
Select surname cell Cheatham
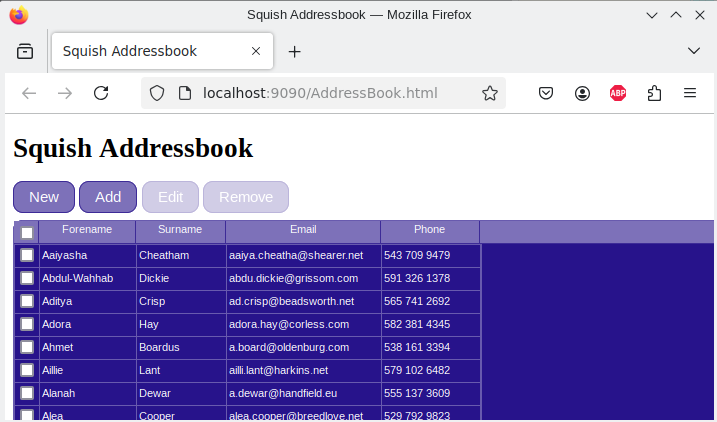[x=181, y=256]
